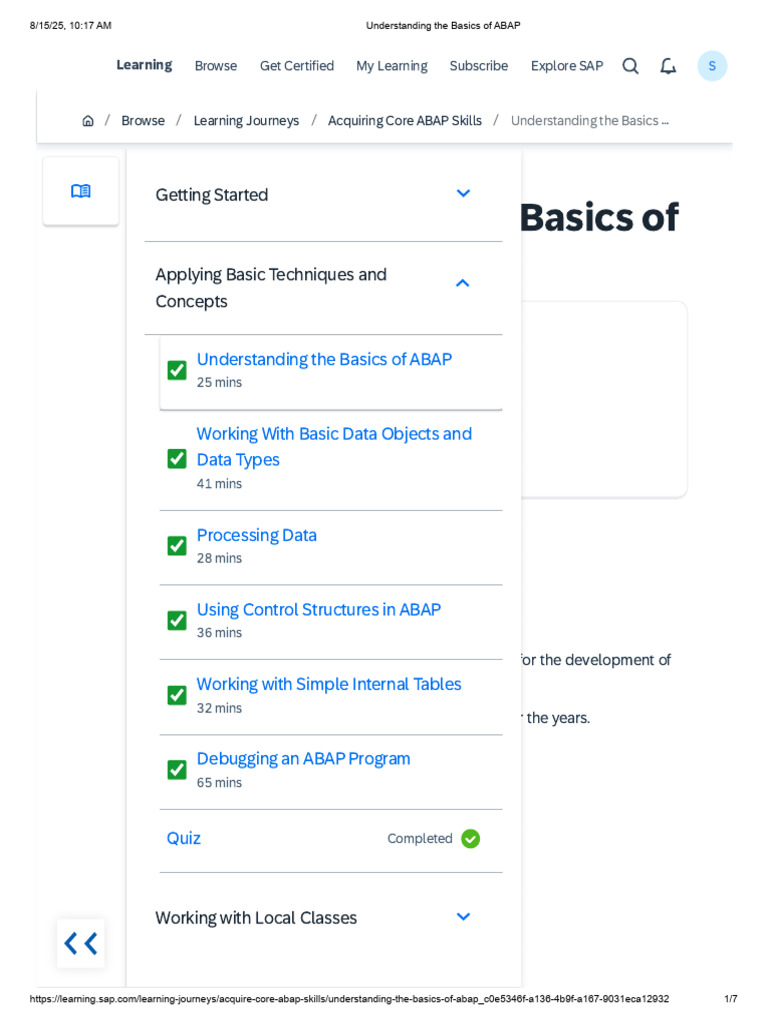This screenshot has height=1024, width=768.
Task: Click Acquiring Core ABAP Skills breadcrumb
Action: [x=405, y=121]
